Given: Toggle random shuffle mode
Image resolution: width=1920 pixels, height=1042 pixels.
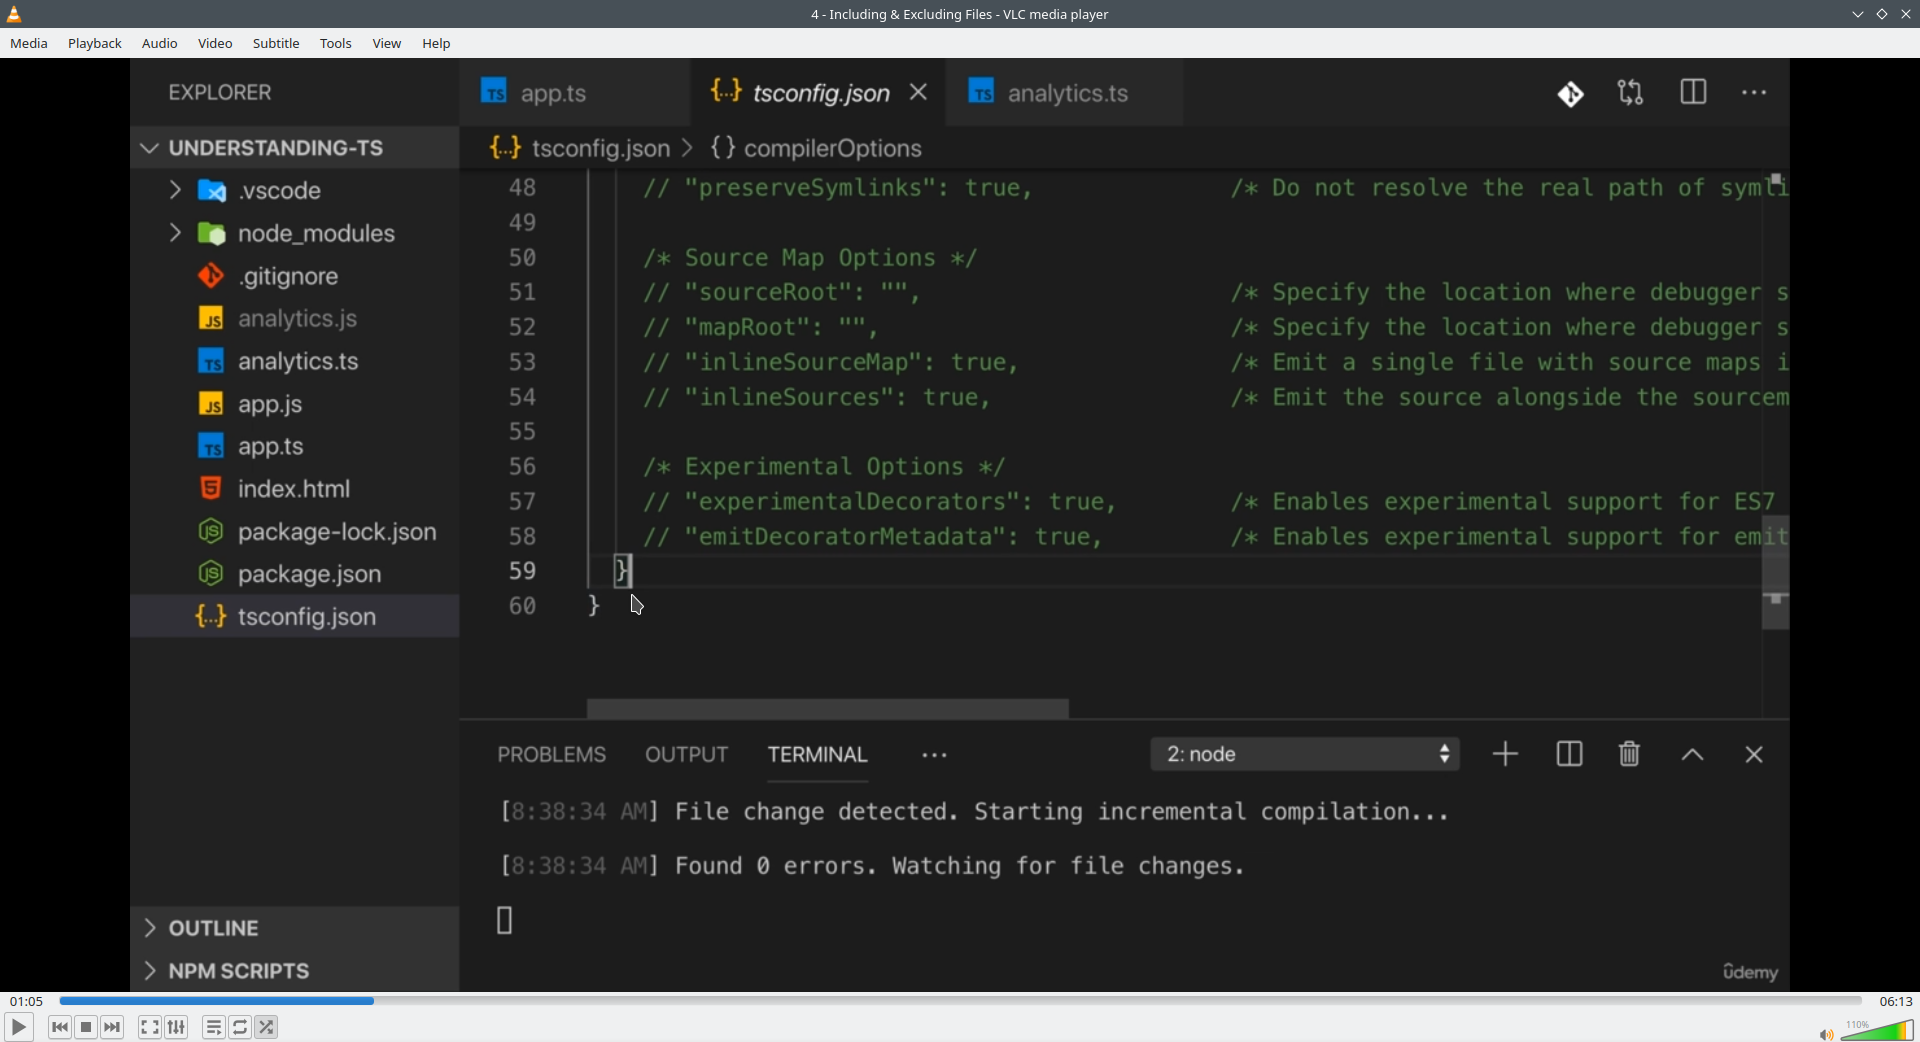Looking at the screenshot, I should coord(267,1027).
